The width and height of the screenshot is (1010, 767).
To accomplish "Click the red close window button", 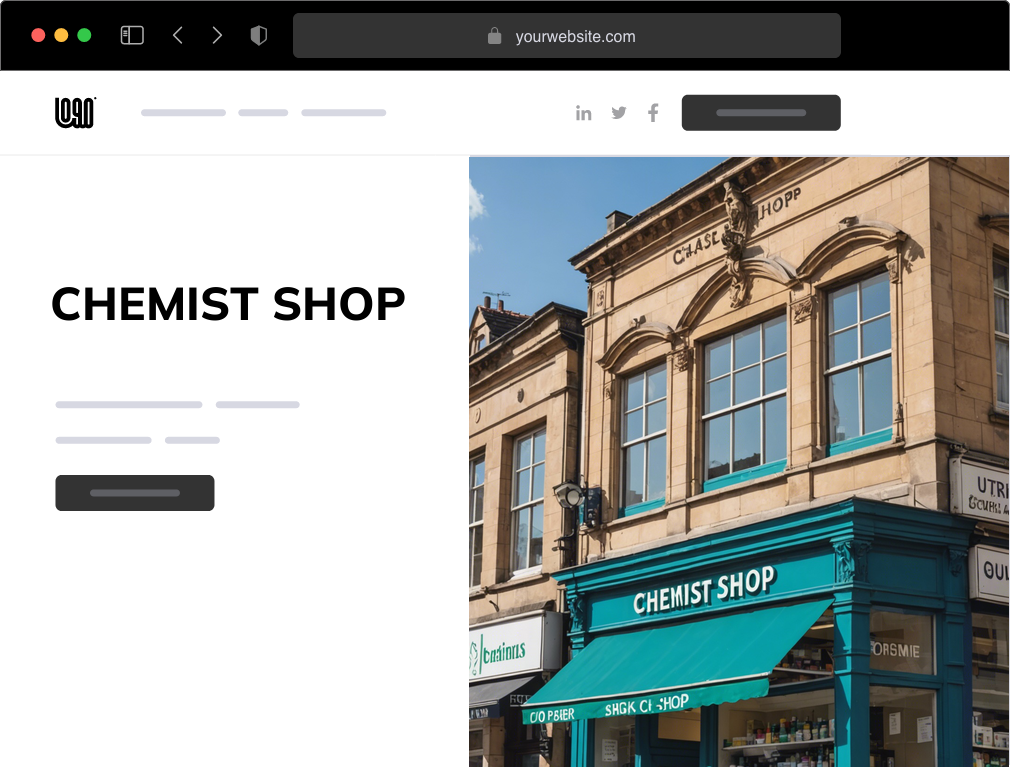I will tap(38, 35).
